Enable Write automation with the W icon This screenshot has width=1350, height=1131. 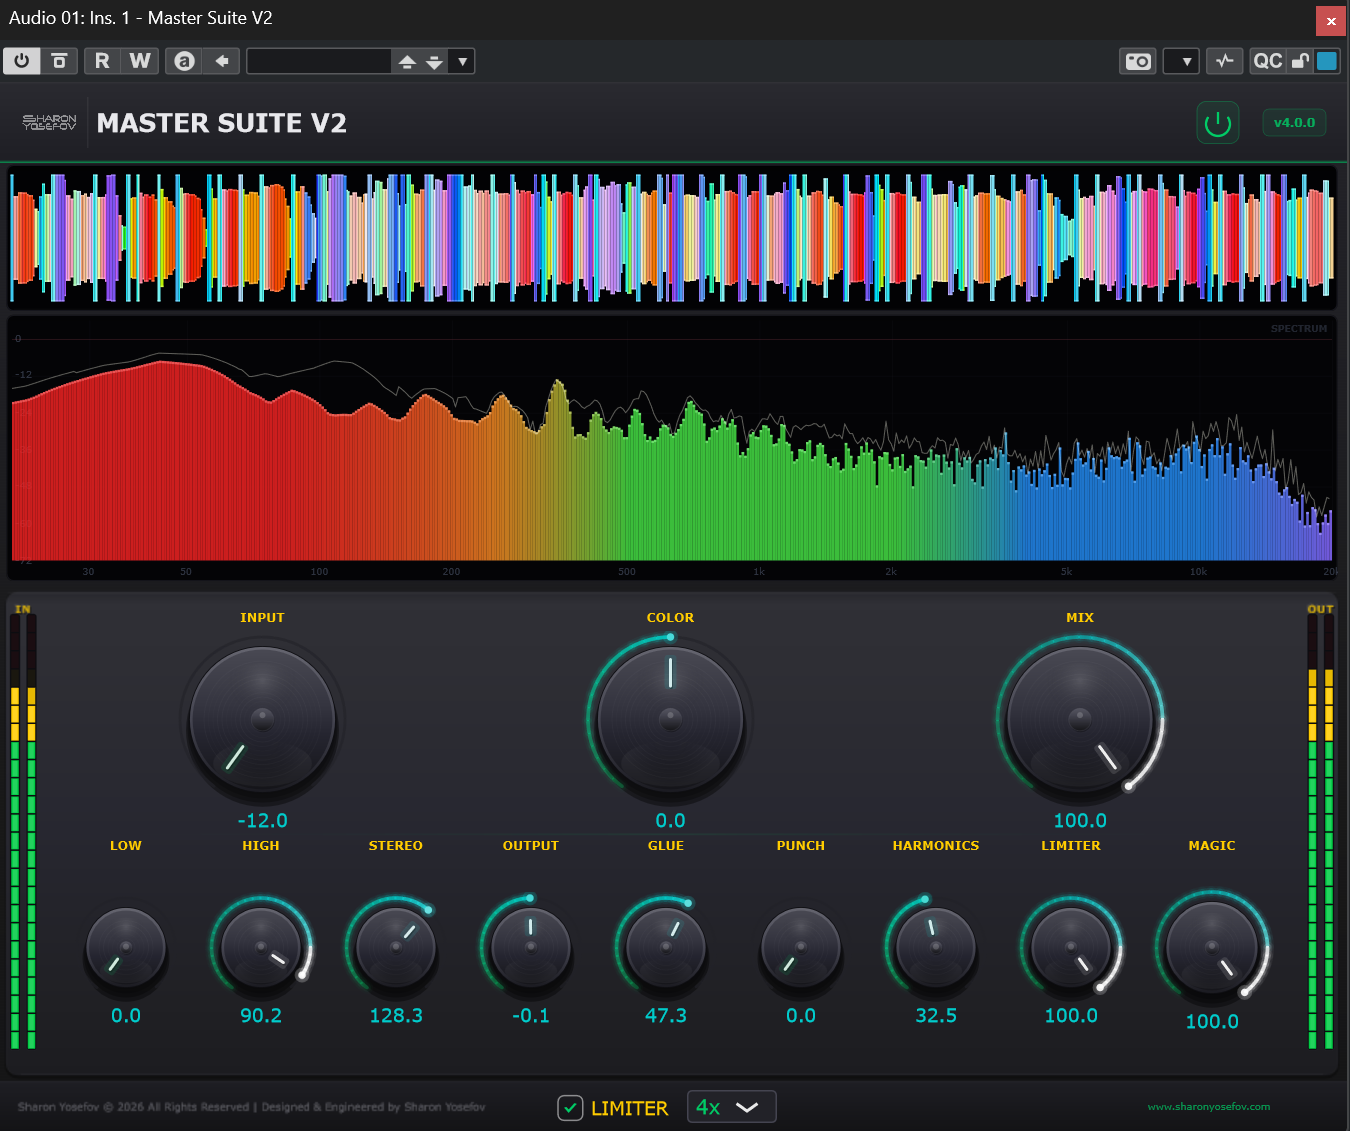click(139, 61)
